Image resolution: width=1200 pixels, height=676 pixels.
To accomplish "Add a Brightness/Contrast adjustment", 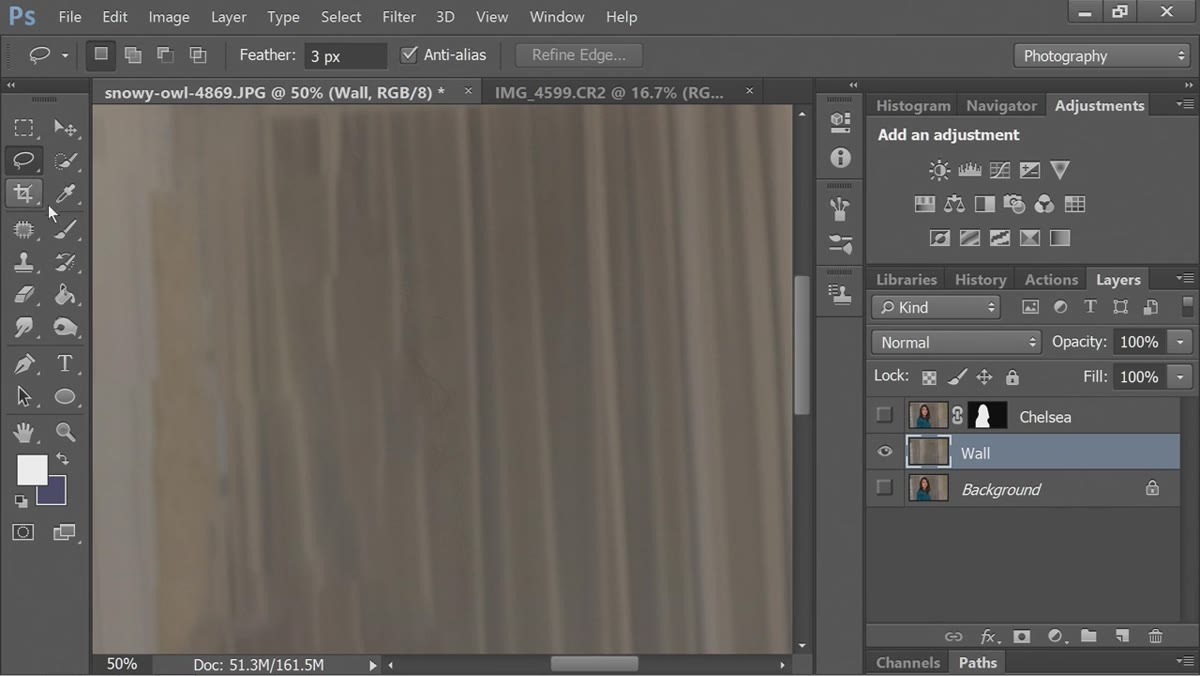I will 939,170.
